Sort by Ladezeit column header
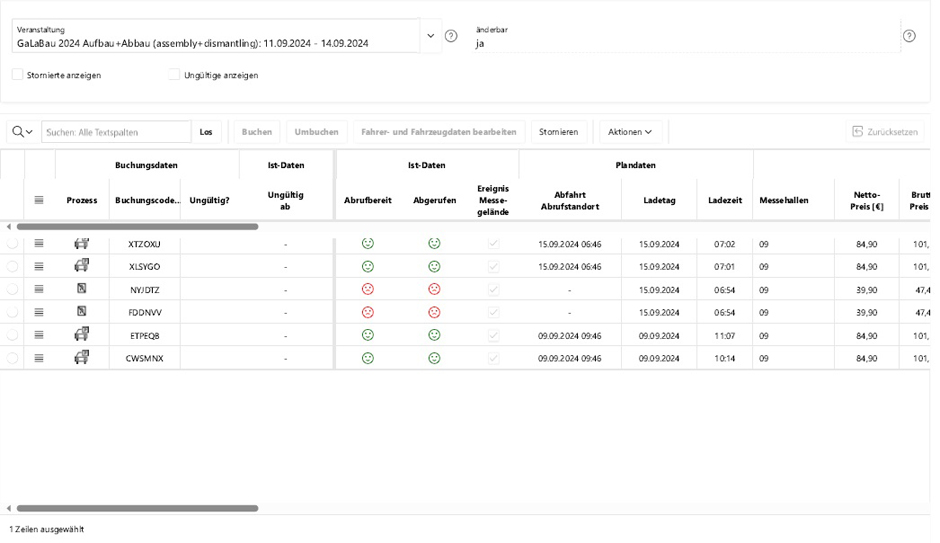 724,200
